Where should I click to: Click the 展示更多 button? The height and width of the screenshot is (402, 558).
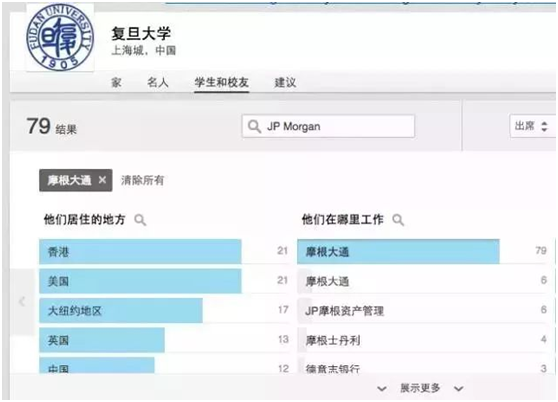tap(420, 388)
